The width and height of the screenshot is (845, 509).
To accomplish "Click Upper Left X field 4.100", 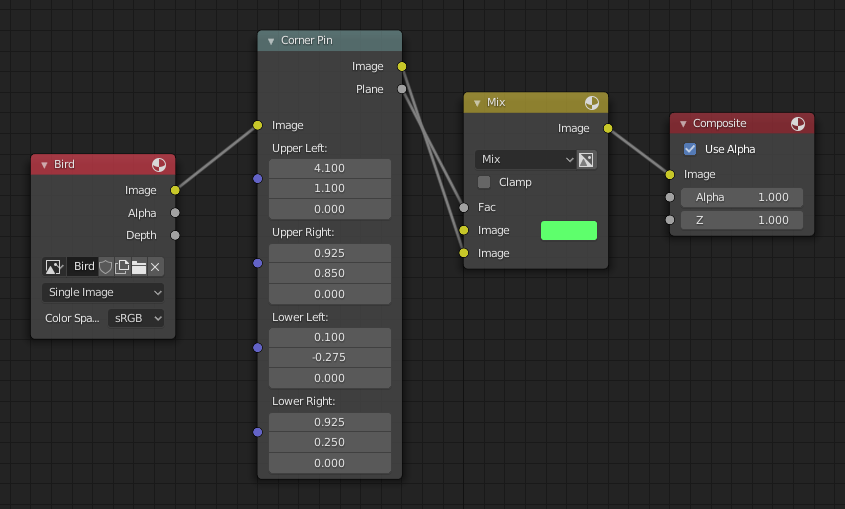I will [330, 168].
